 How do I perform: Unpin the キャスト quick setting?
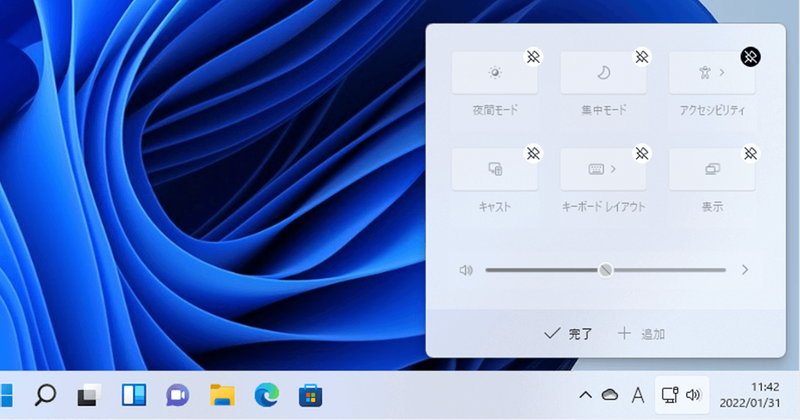[x=533, y=153]
